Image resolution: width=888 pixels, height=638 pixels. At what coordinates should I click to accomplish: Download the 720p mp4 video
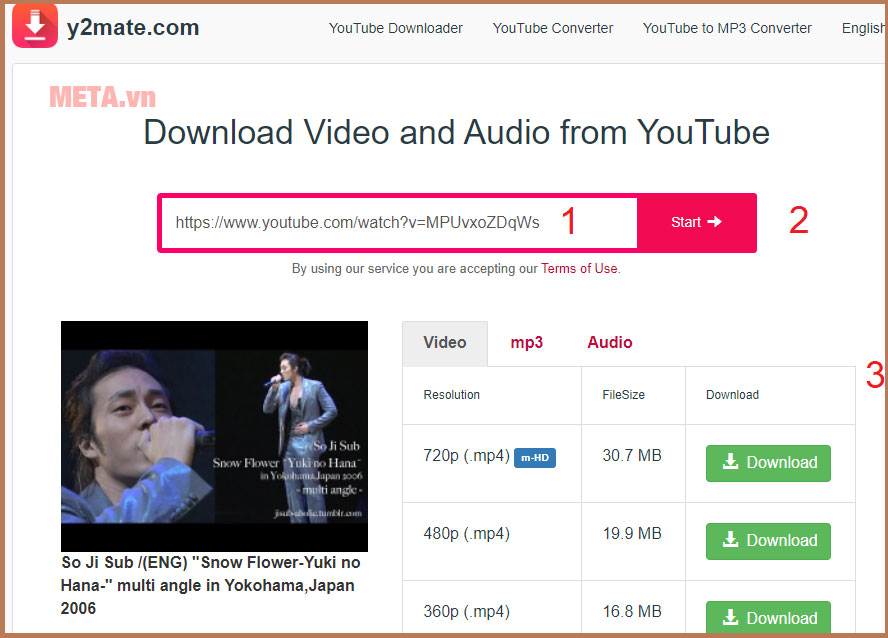(x=768, y=462)
